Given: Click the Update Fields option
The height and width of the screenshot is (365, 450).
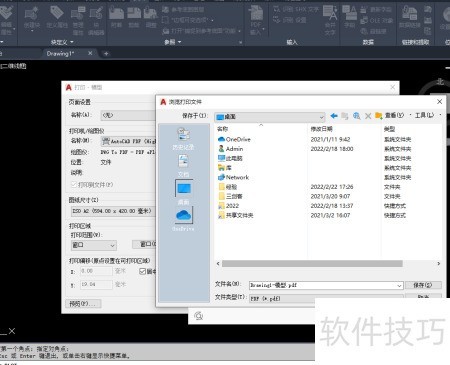Looking at the screenshot, I should click(376, 10).
